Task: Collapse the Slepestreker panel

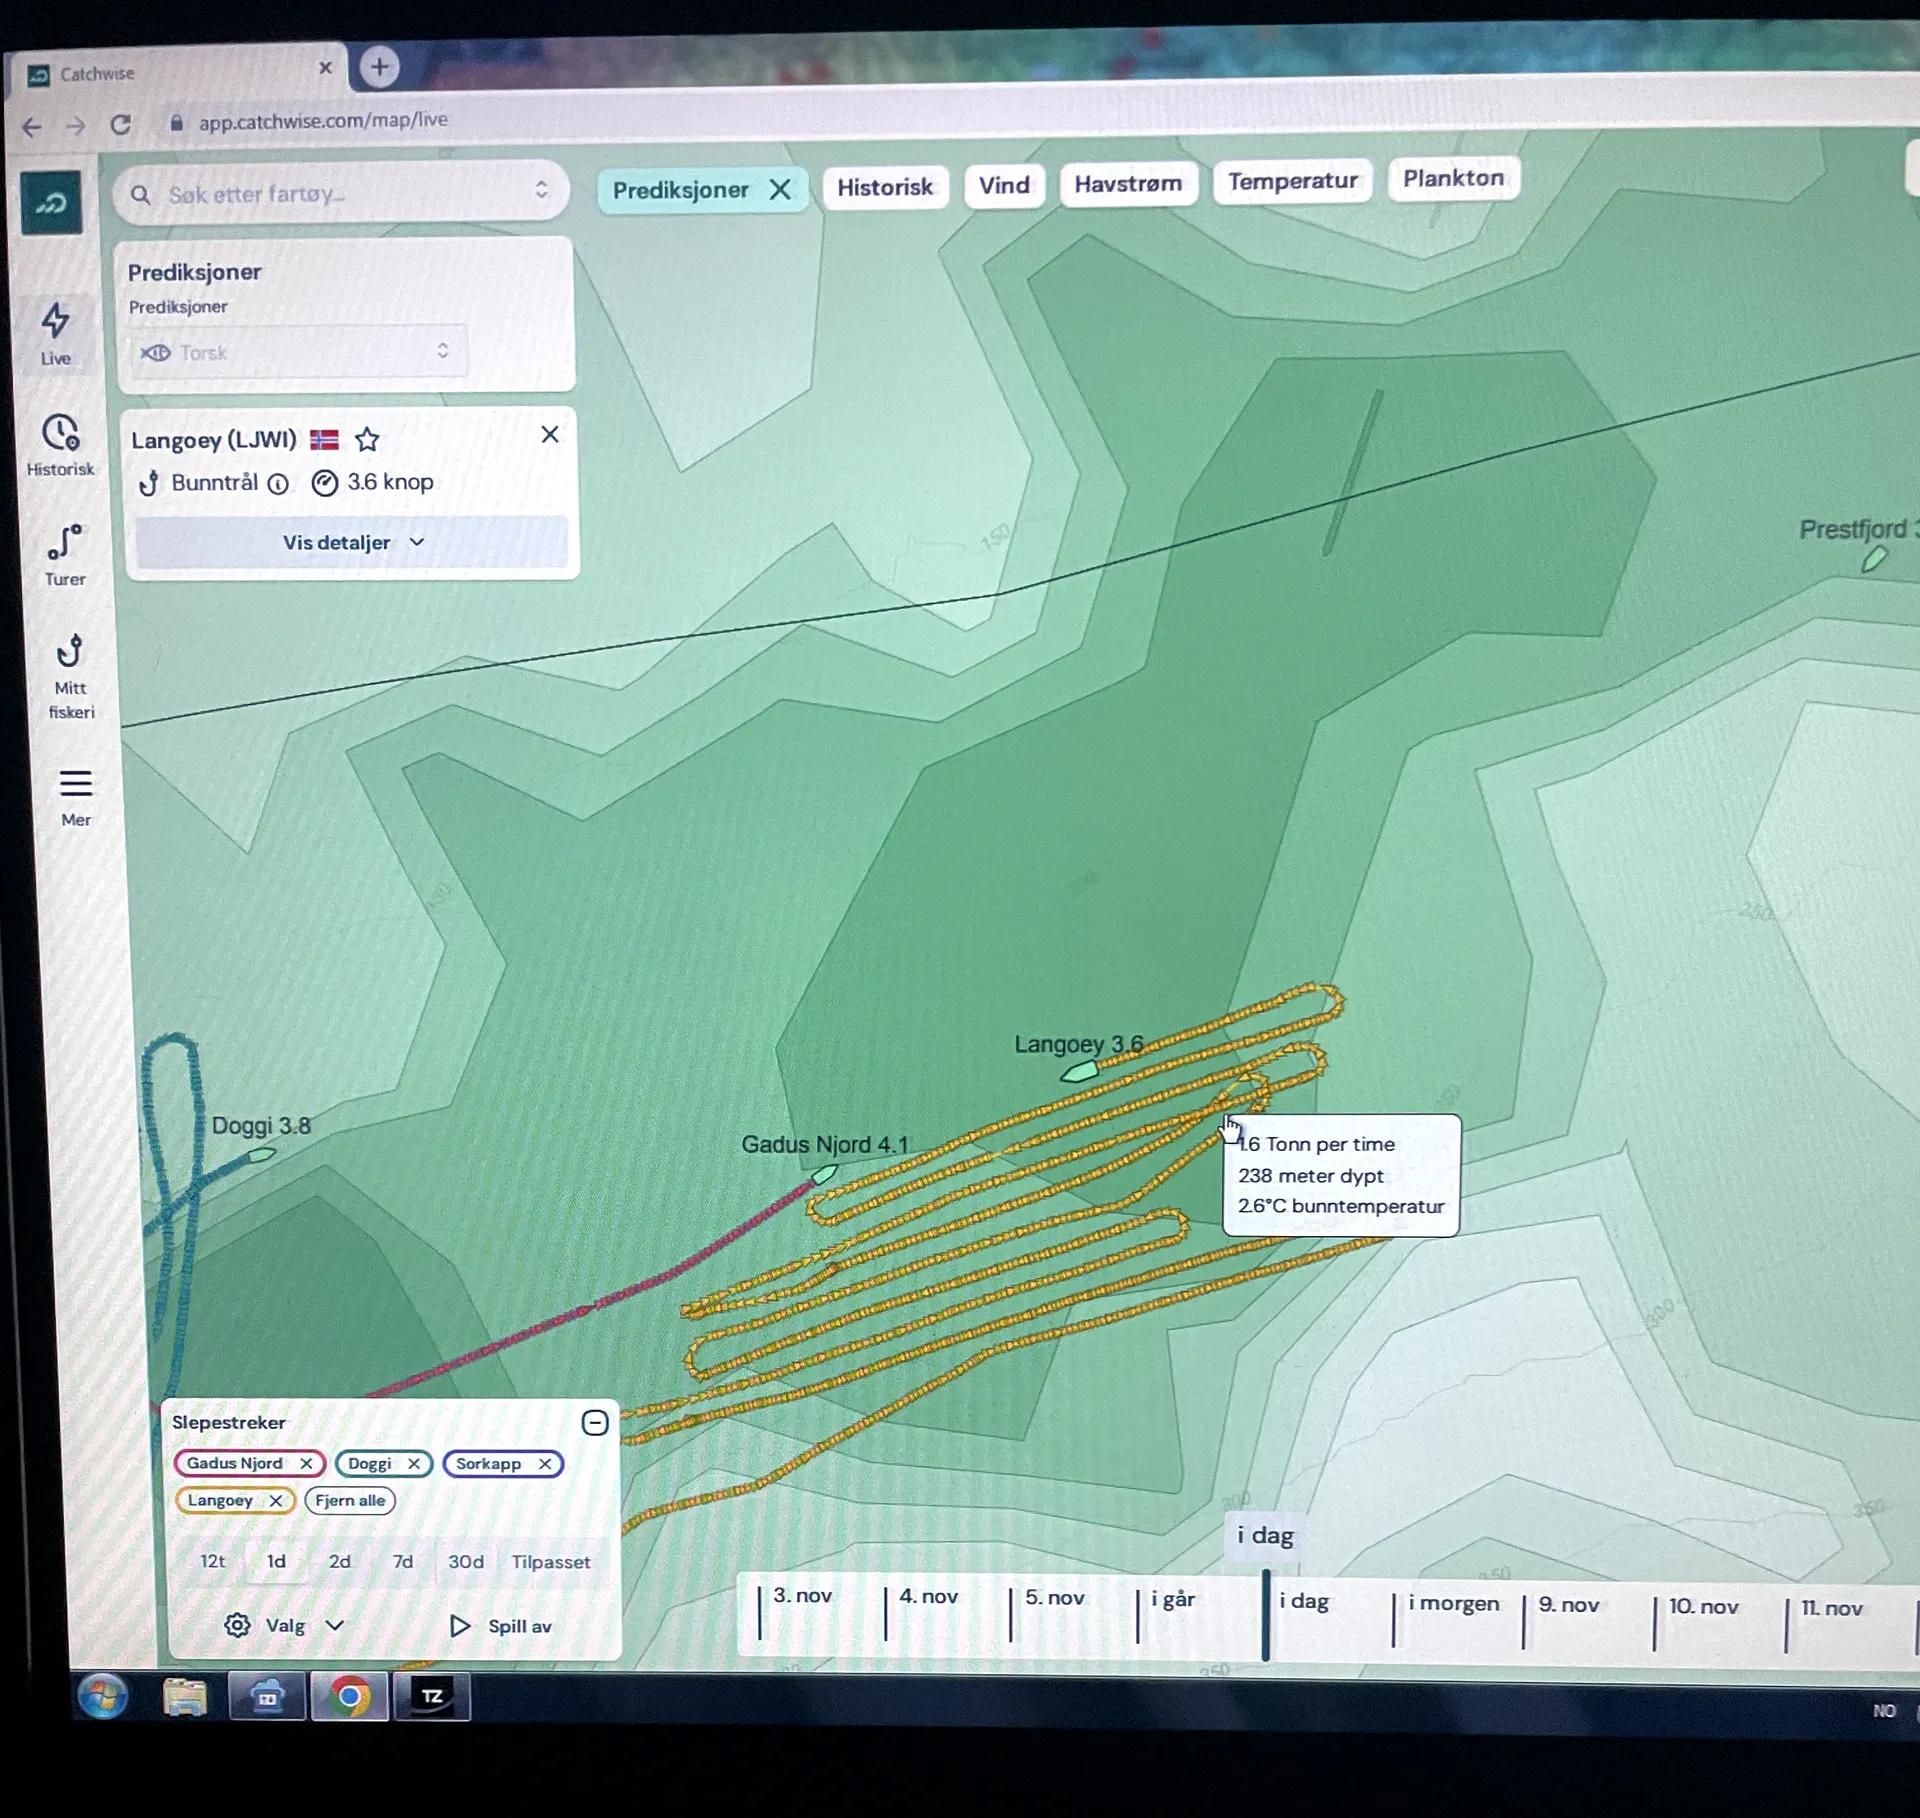Action: click(595, 1422)
